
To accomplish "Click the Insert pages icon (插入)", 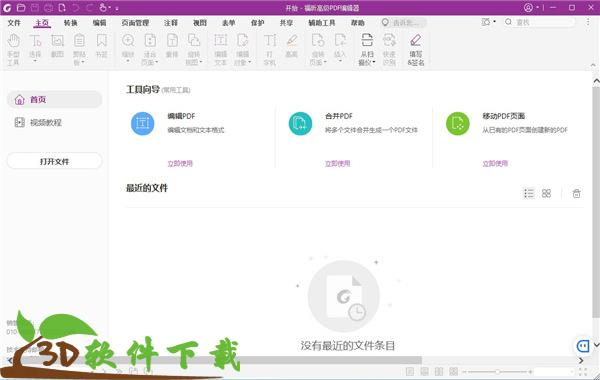I will tap(340, 40).
